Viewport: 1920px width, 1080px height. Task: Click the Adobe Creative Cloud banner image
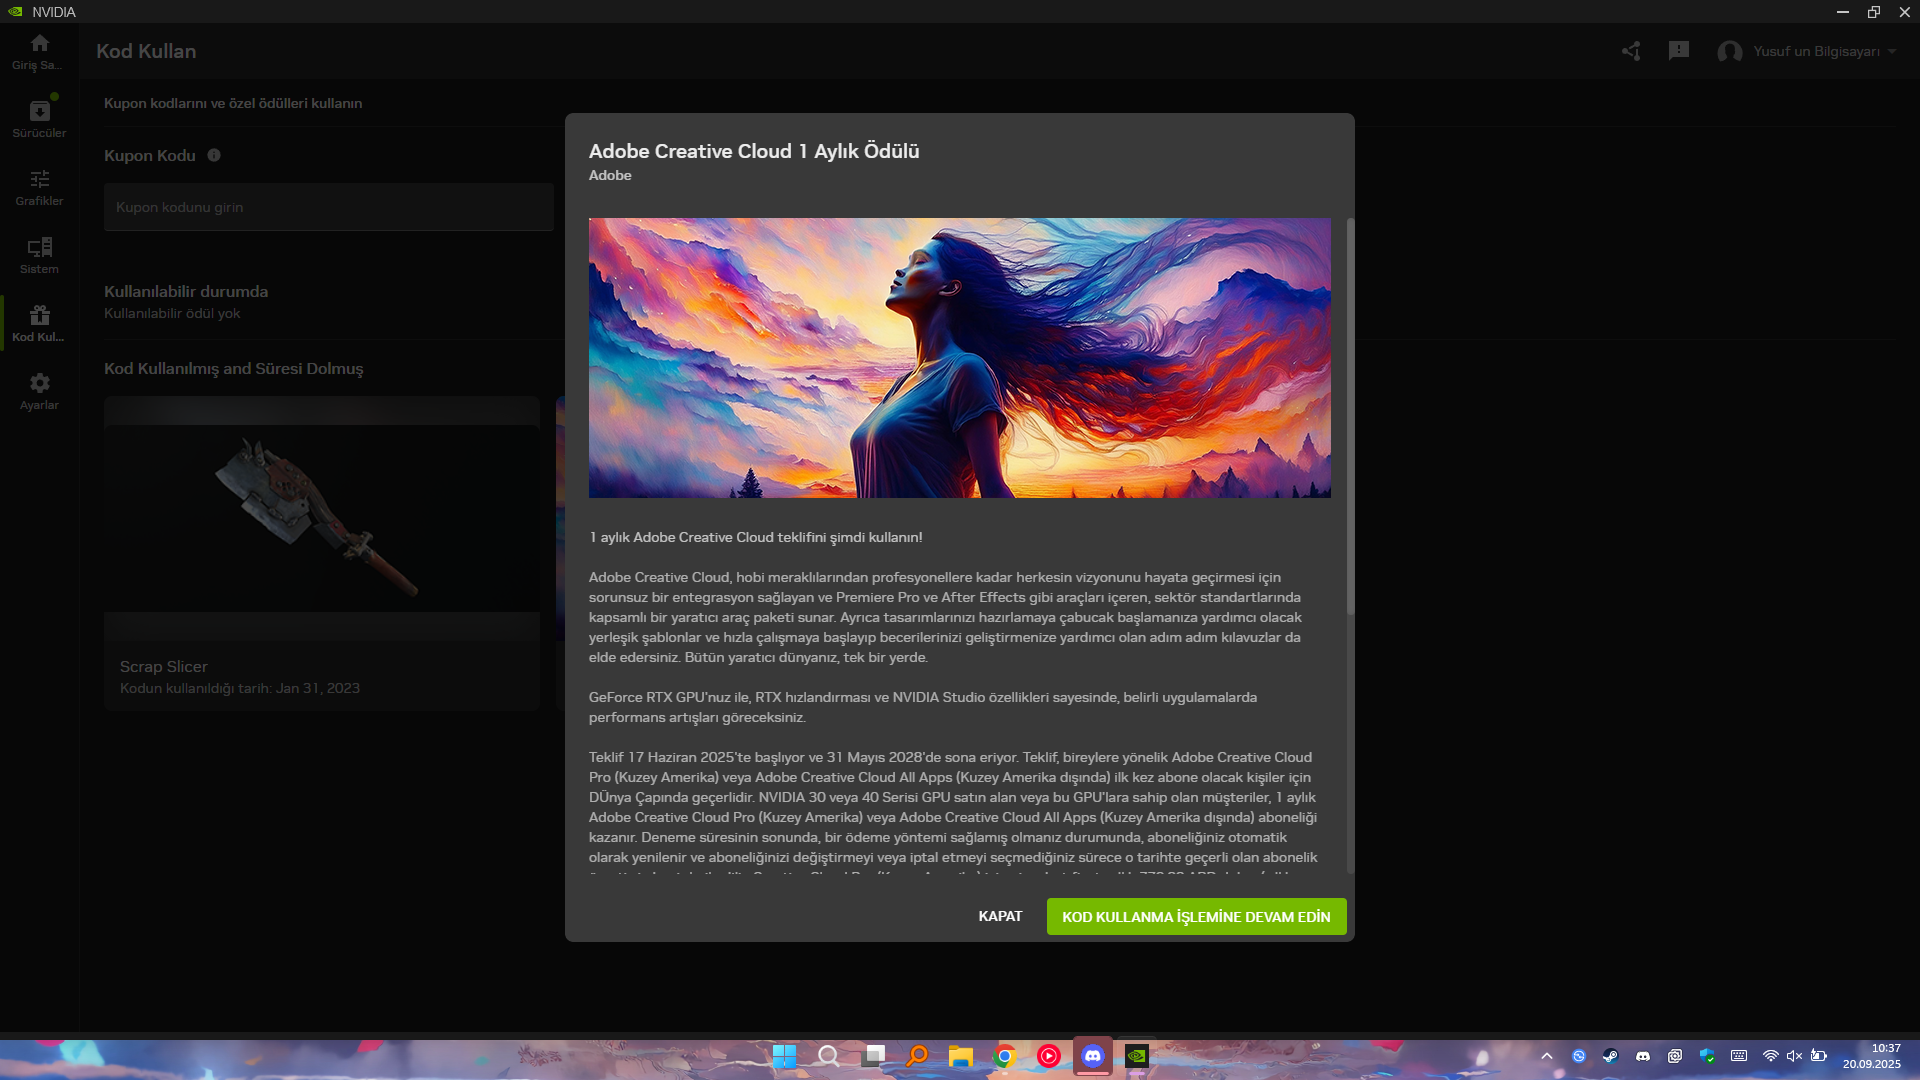(x=960, y=358)
